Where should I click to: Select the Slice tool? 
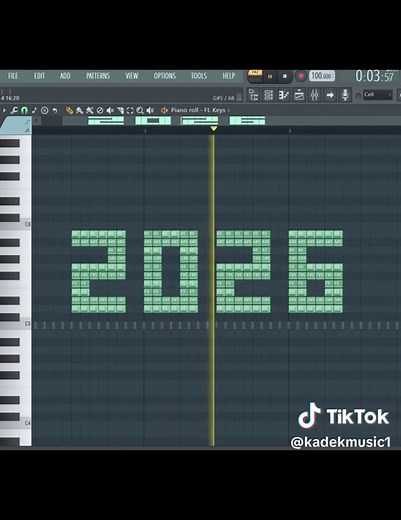coord(120,110)
